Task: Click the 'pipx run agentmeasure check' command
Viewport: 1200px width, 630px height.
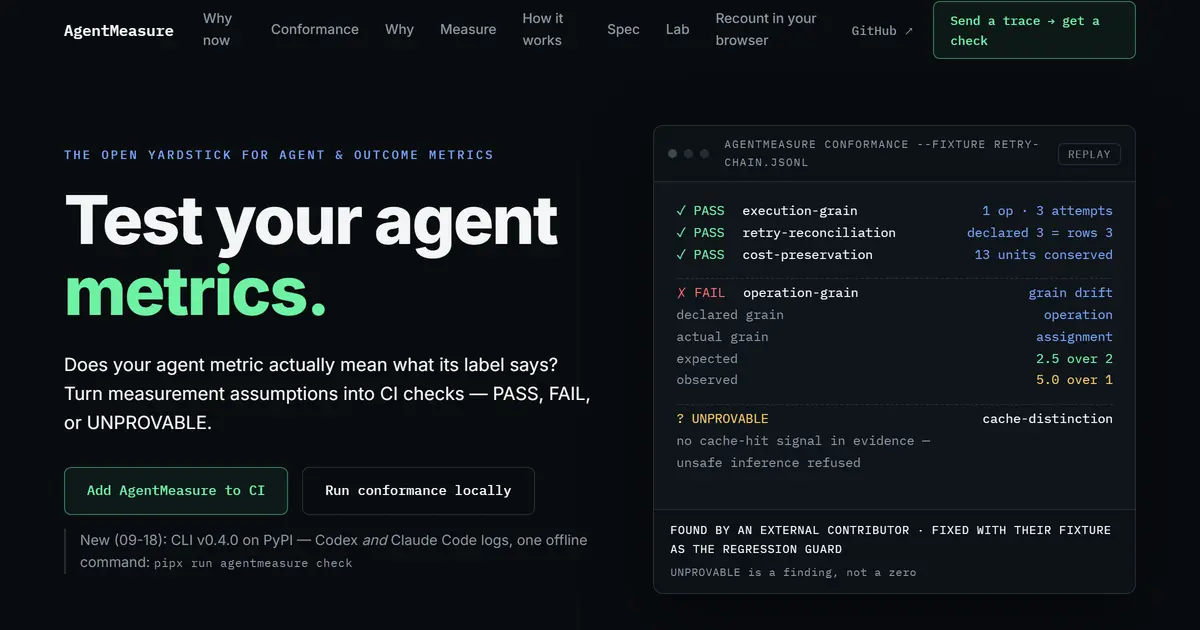Action: (x=253, y=563)
